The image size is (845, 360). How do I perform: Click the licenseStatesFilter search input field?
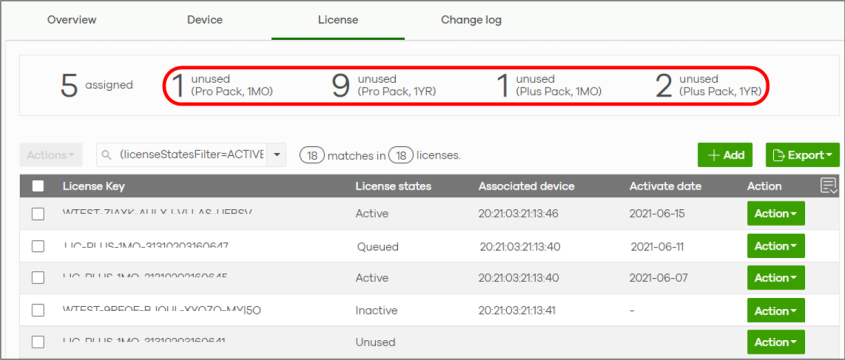pyautogui.click(x=191, y=155)
